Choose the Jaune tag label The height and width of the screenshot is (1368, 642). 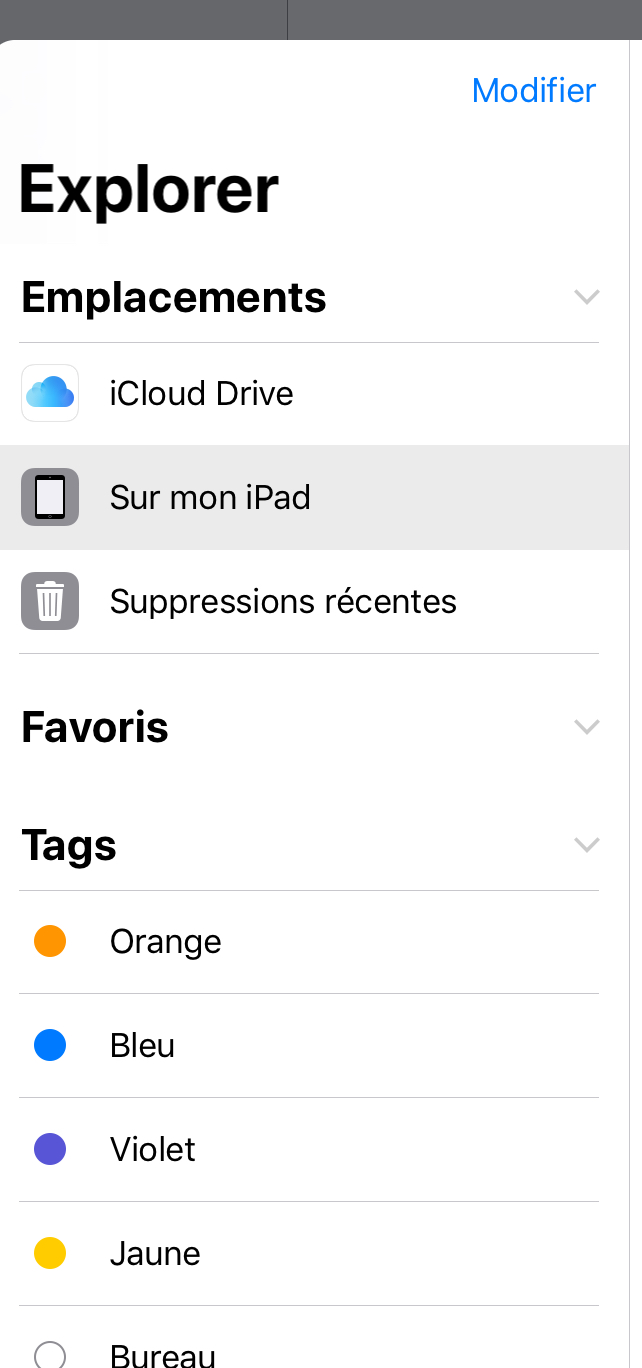pos(155,1253)
